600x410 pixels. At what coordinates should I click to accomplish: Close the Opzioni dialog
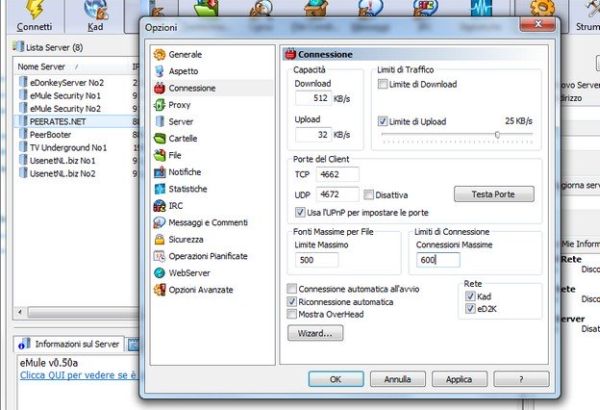tap(538, 25)
